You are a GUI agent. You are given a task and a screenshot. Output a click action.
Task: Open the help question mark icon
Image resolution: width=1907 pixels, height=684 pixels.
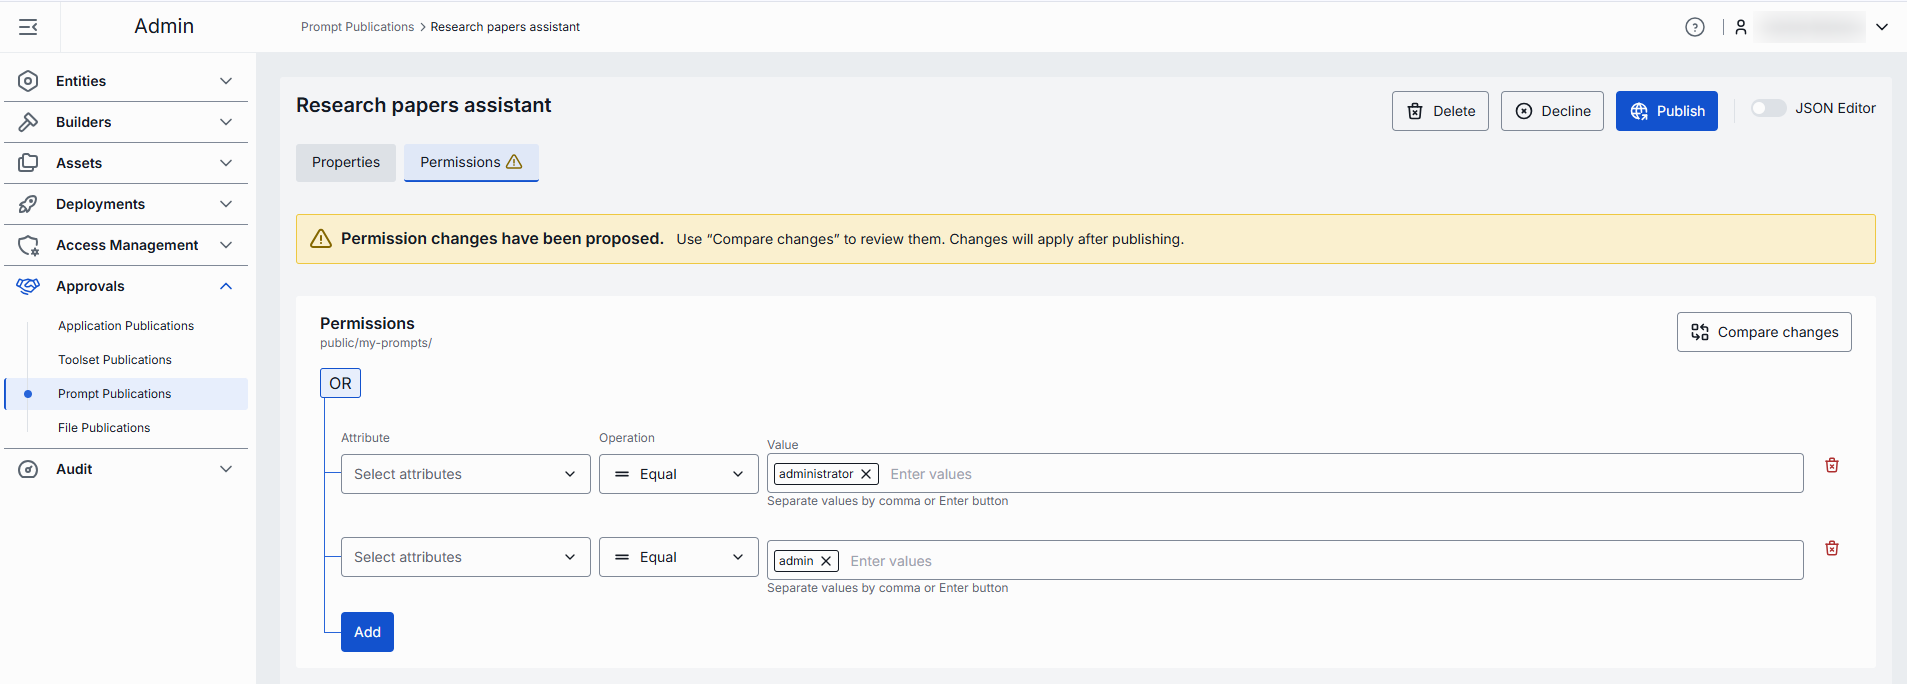pos(1694,27)
